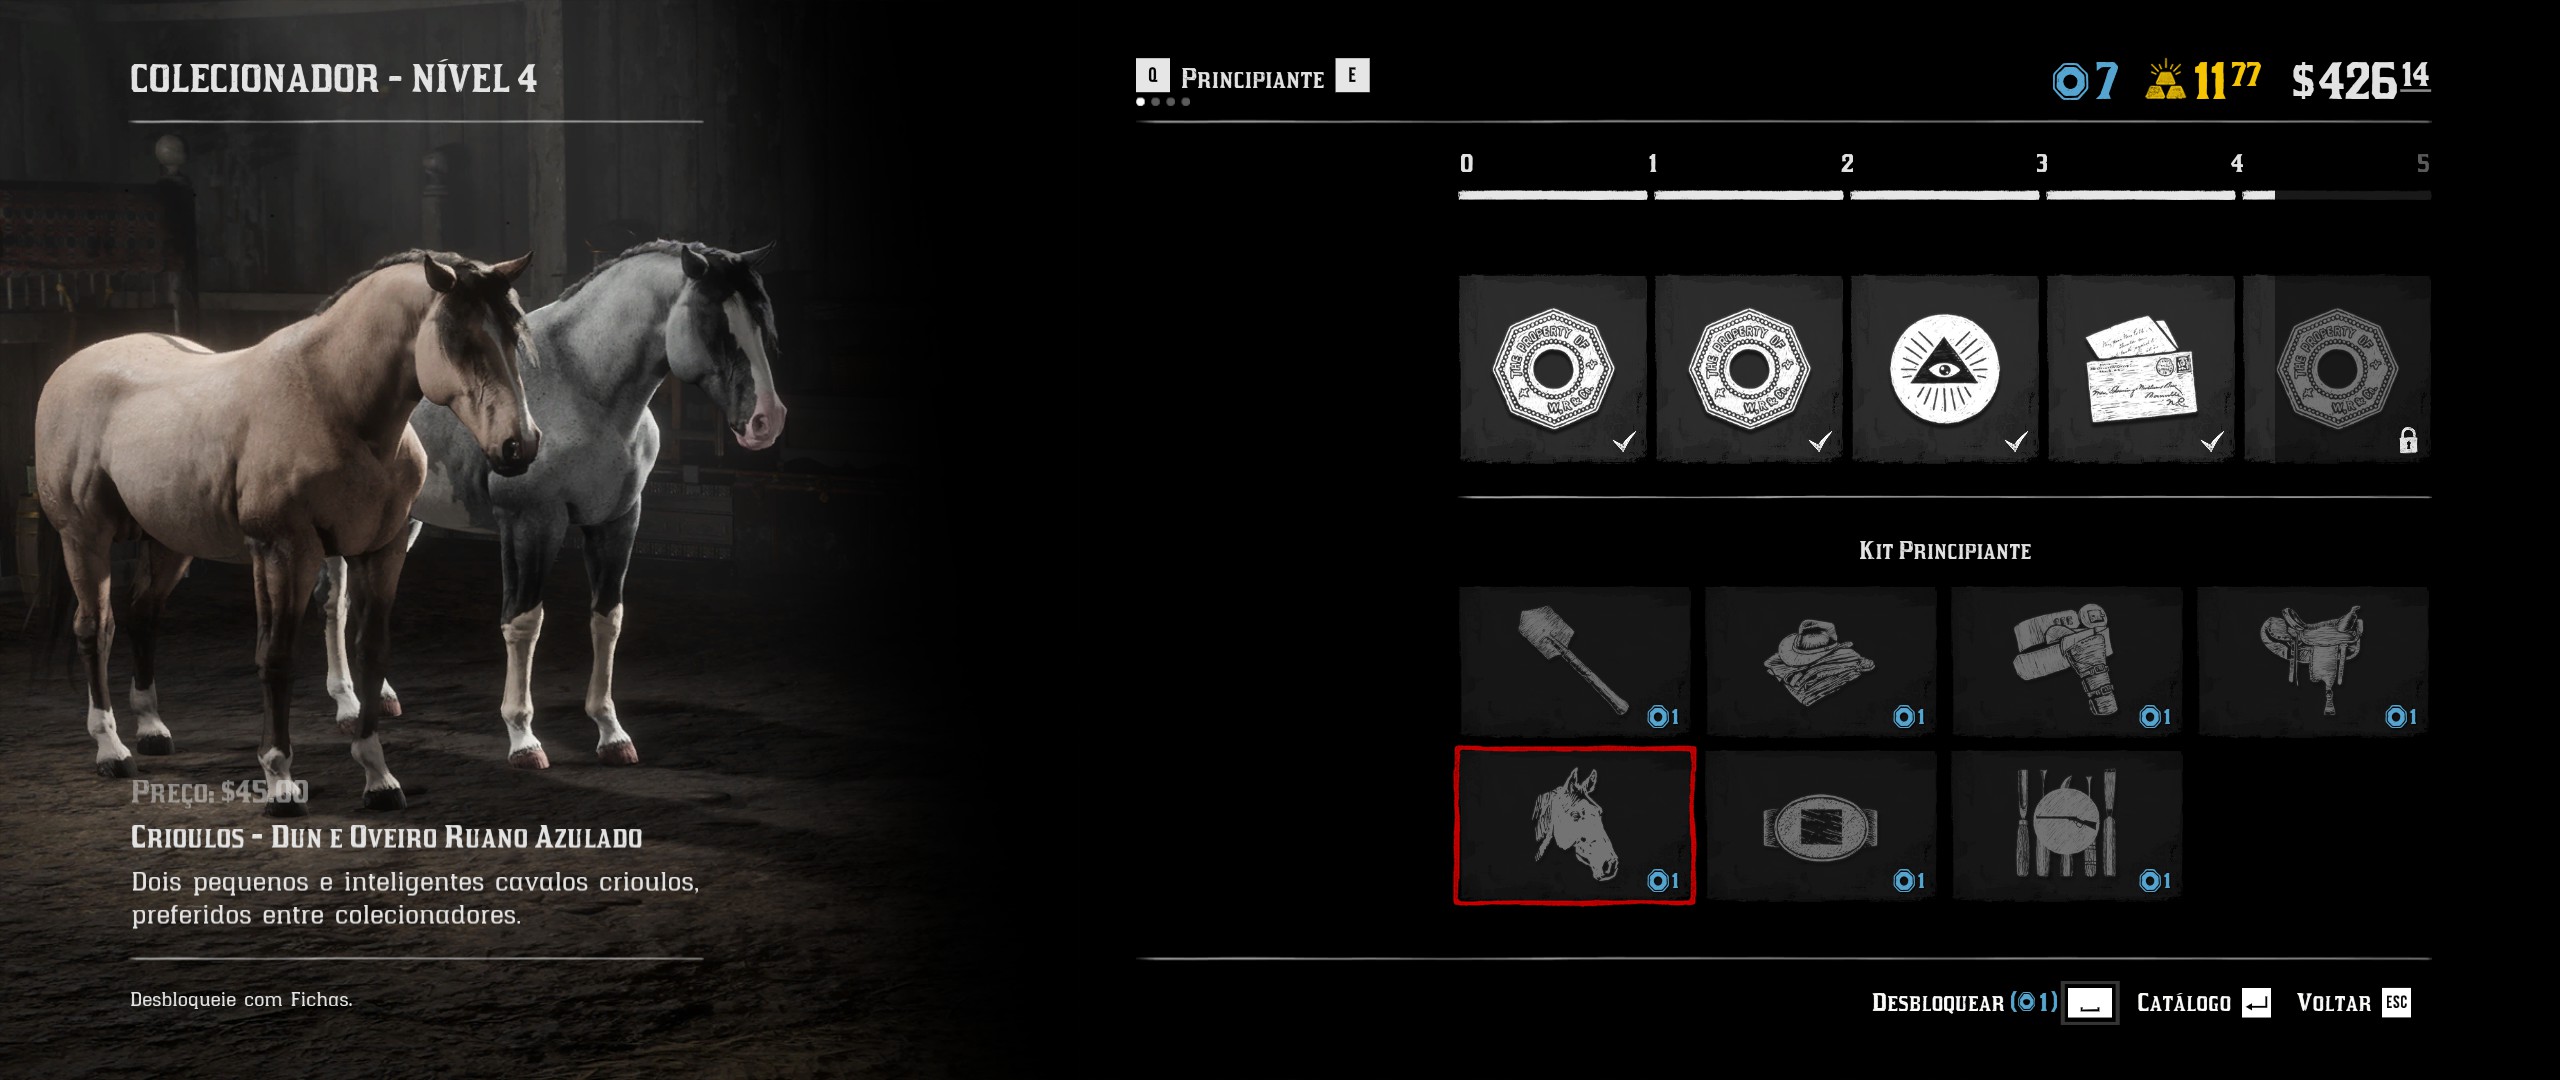Select the hat and clothing outfit item

click(x=1821, y=661)
